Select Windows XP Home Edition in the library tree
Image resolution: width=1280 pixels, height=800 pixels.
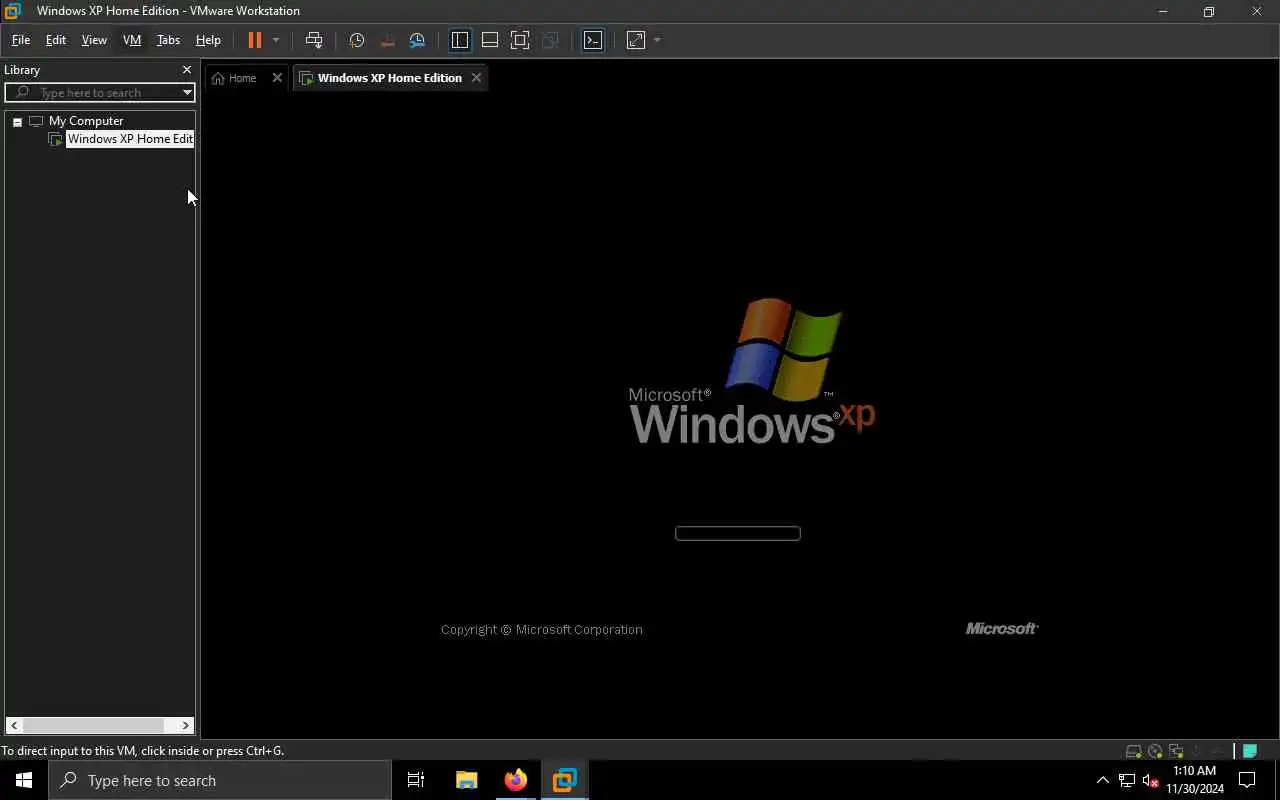point(130,139)
